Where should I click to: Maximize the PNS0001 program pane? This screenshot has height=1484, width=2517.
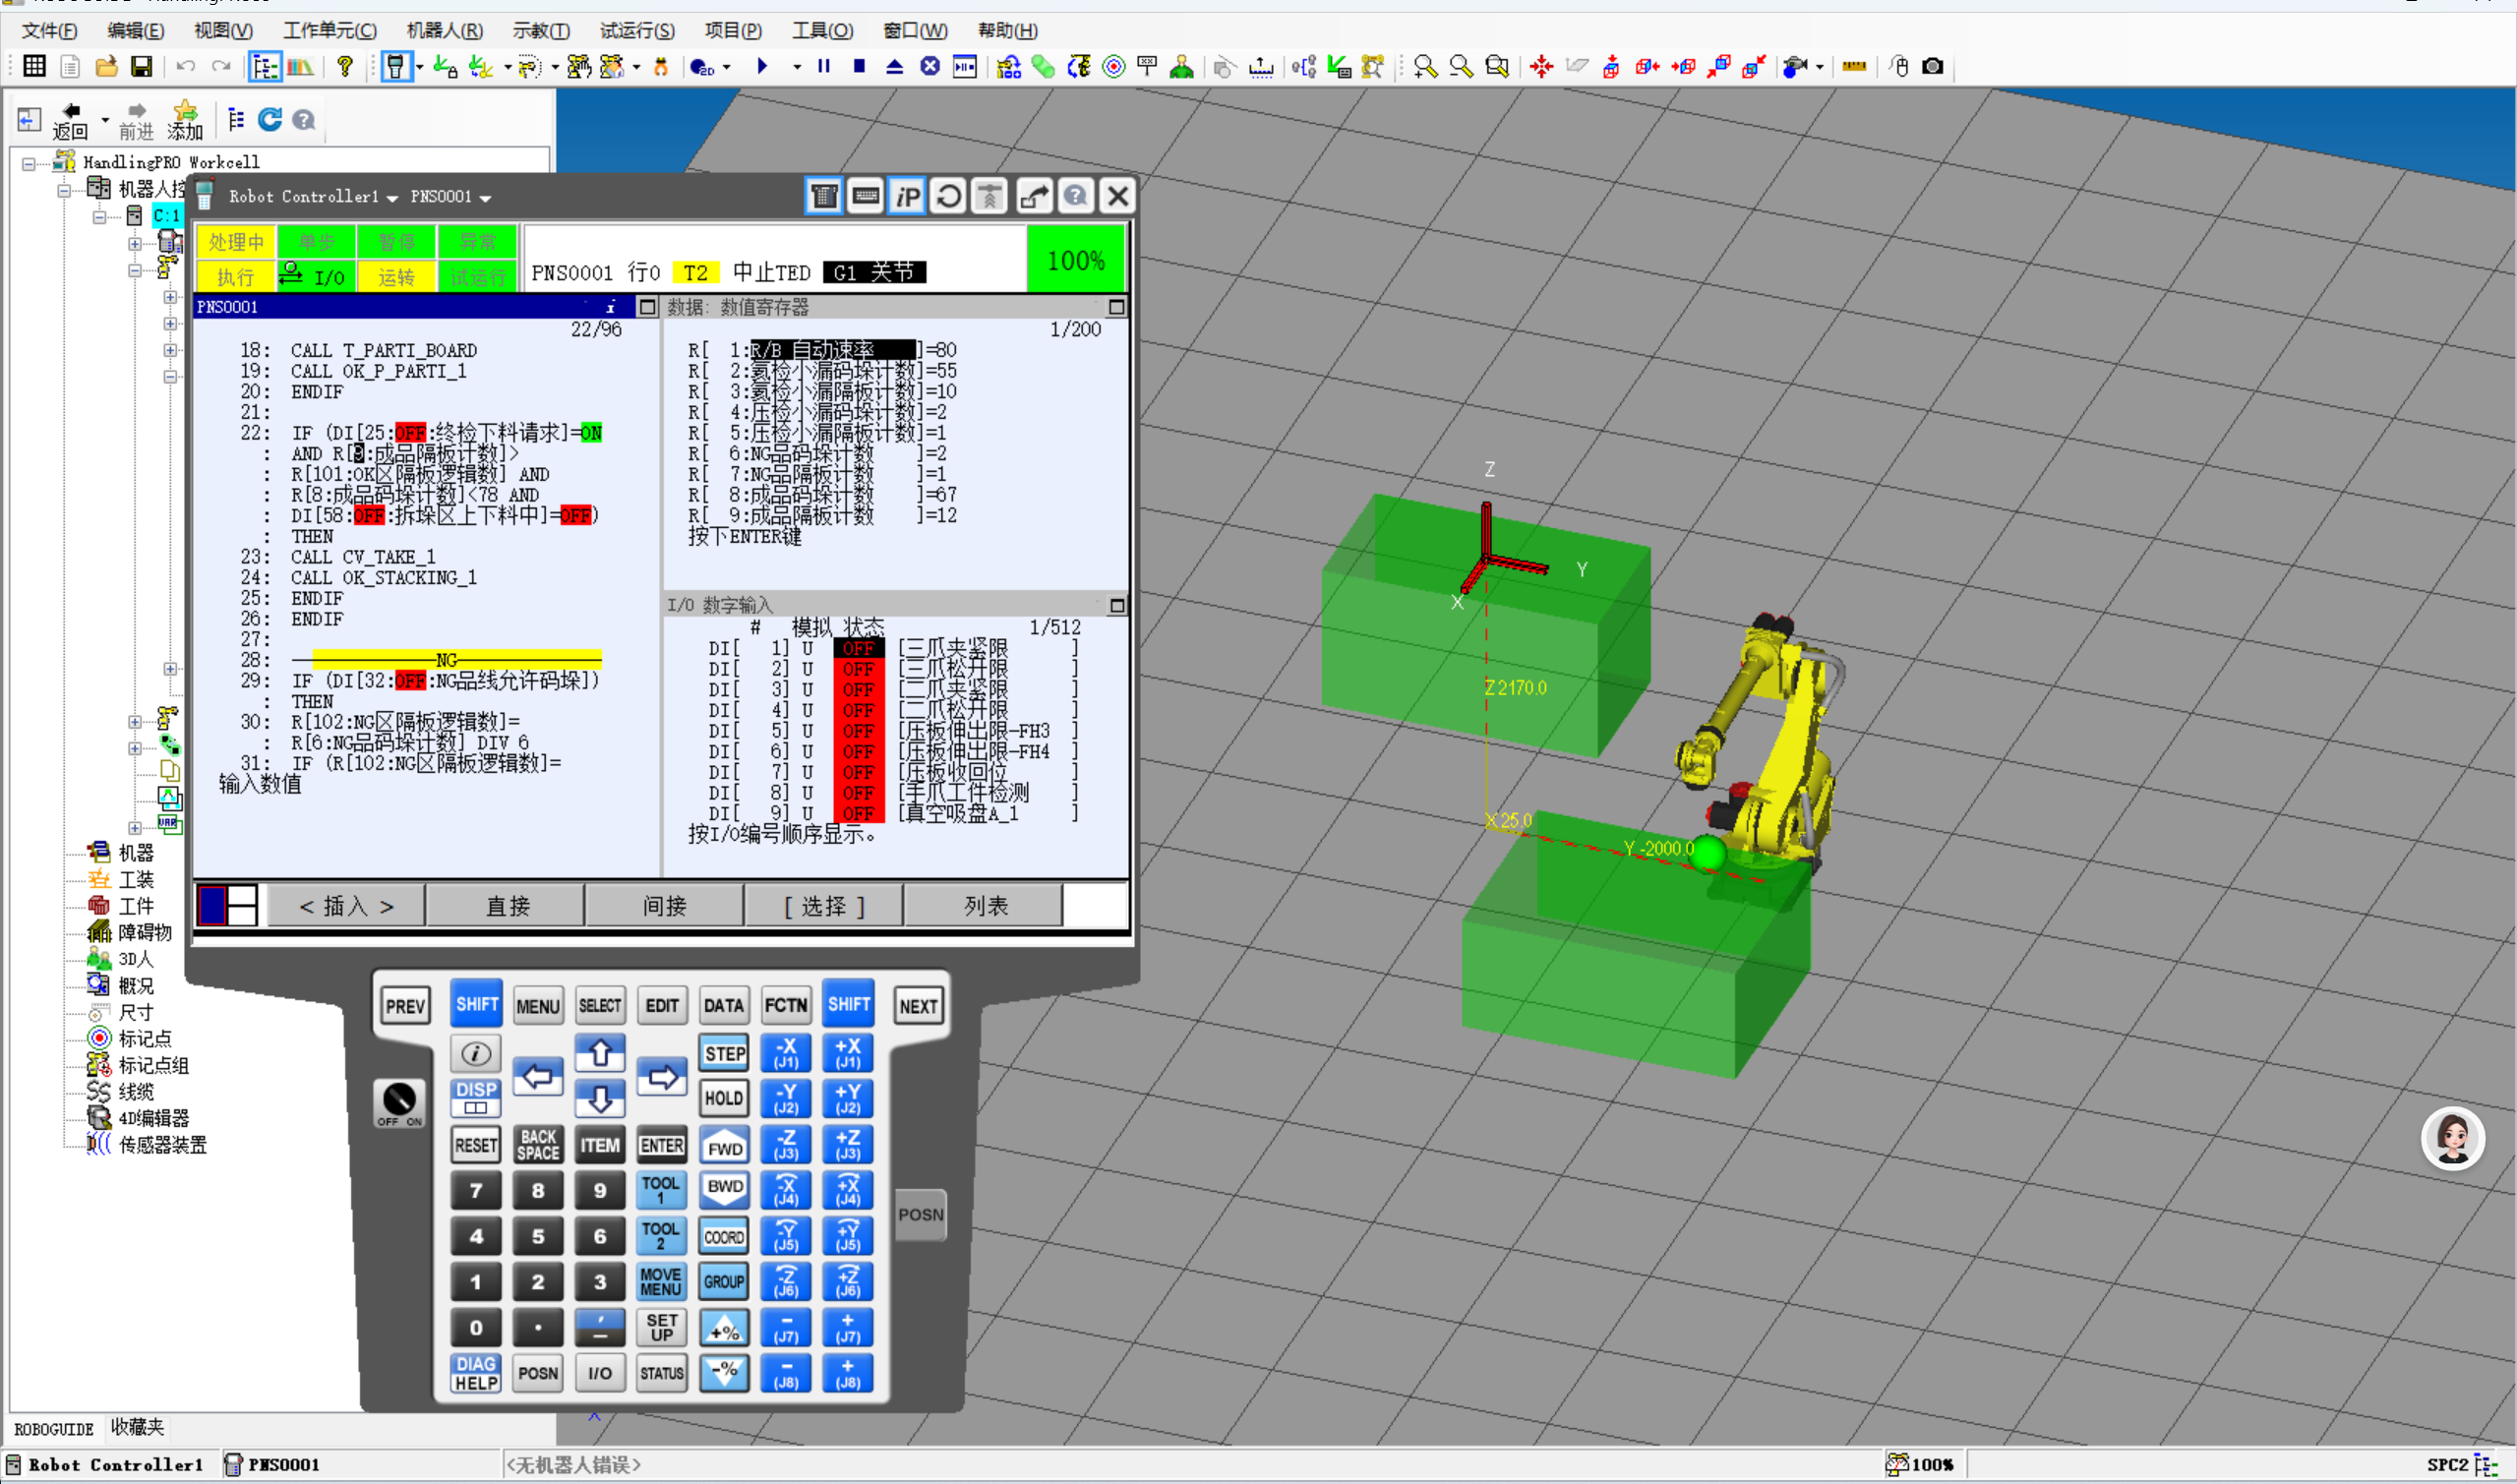point(647,307)
